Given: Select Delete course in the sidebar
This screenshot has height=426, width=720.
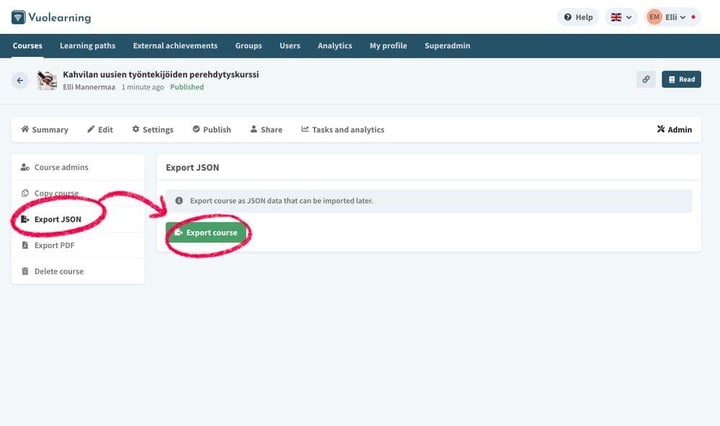Looking at the screenshot, I should click(78, 271).
